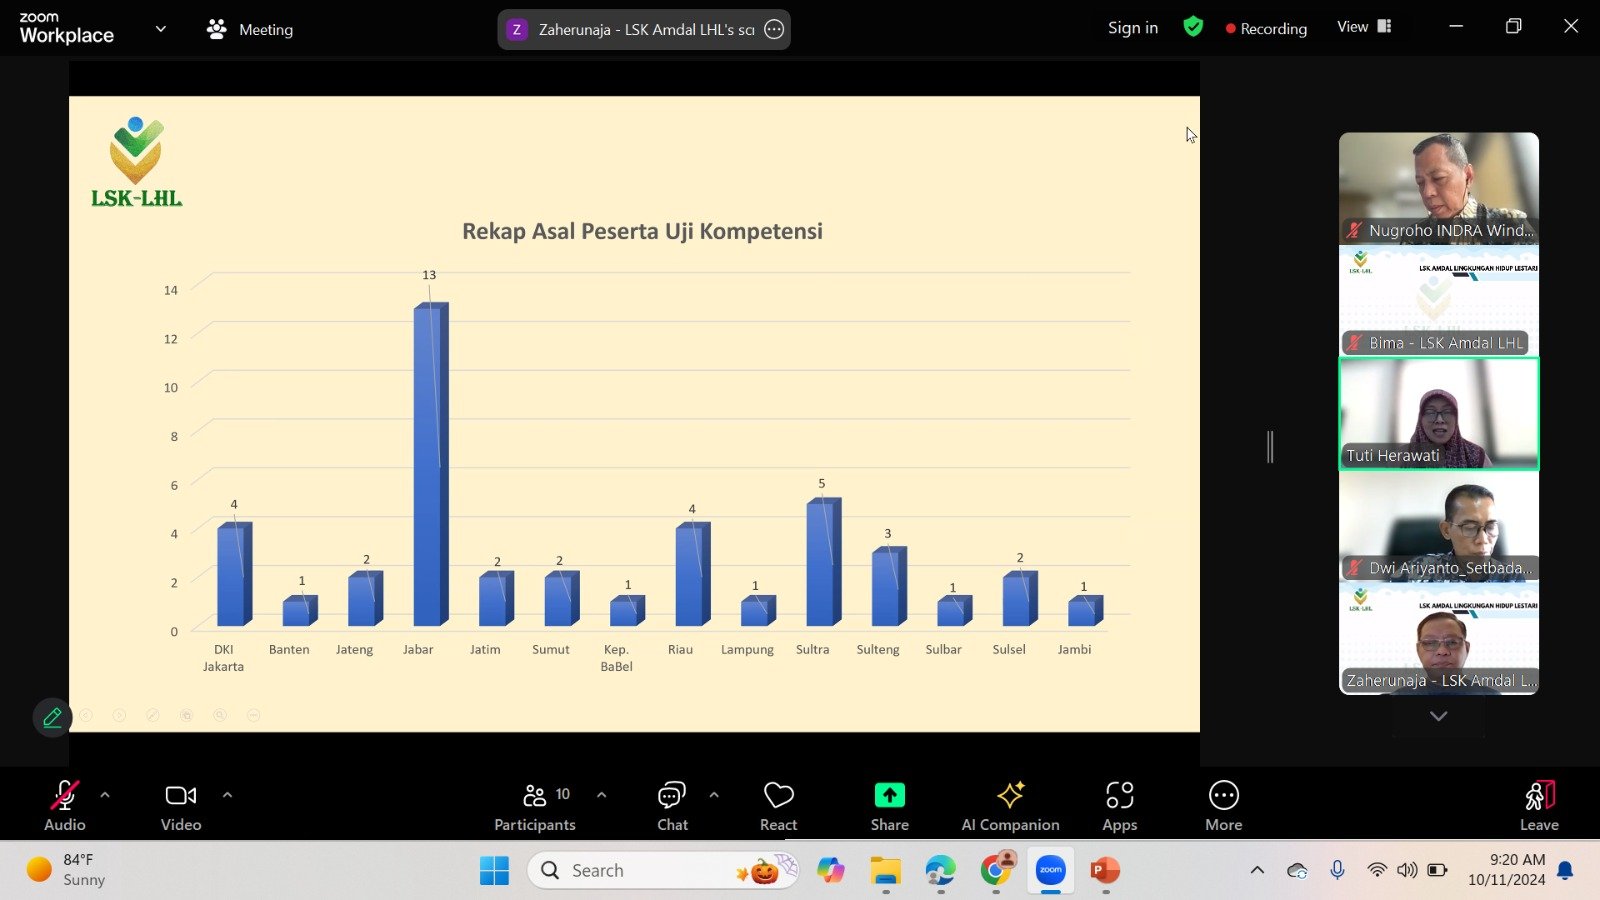The width and height of the screenshot is (1600, 900).
Task: Click the green encryption shield icon
Action: click(1193, 27)
